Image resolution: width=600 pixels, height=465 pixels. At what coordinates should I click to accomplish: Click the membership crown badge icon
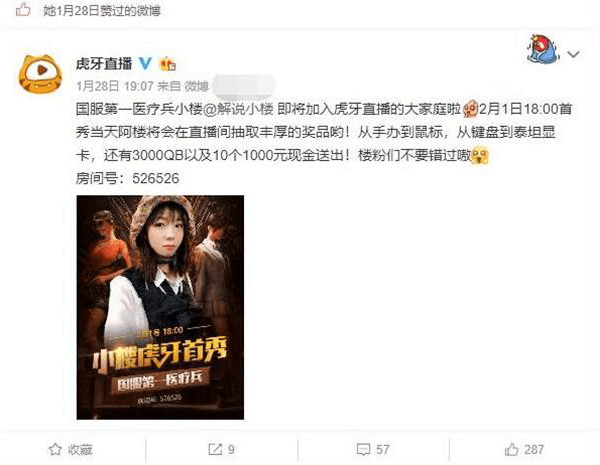[x=168, y=64]
